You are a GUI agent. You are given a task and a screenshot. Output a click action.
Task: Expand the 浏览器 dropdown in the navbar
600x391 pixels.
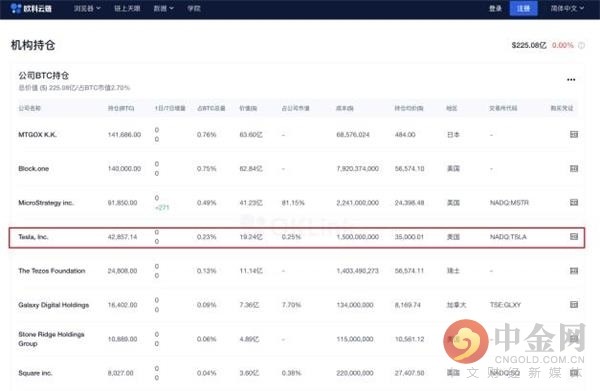click(87, 8)
